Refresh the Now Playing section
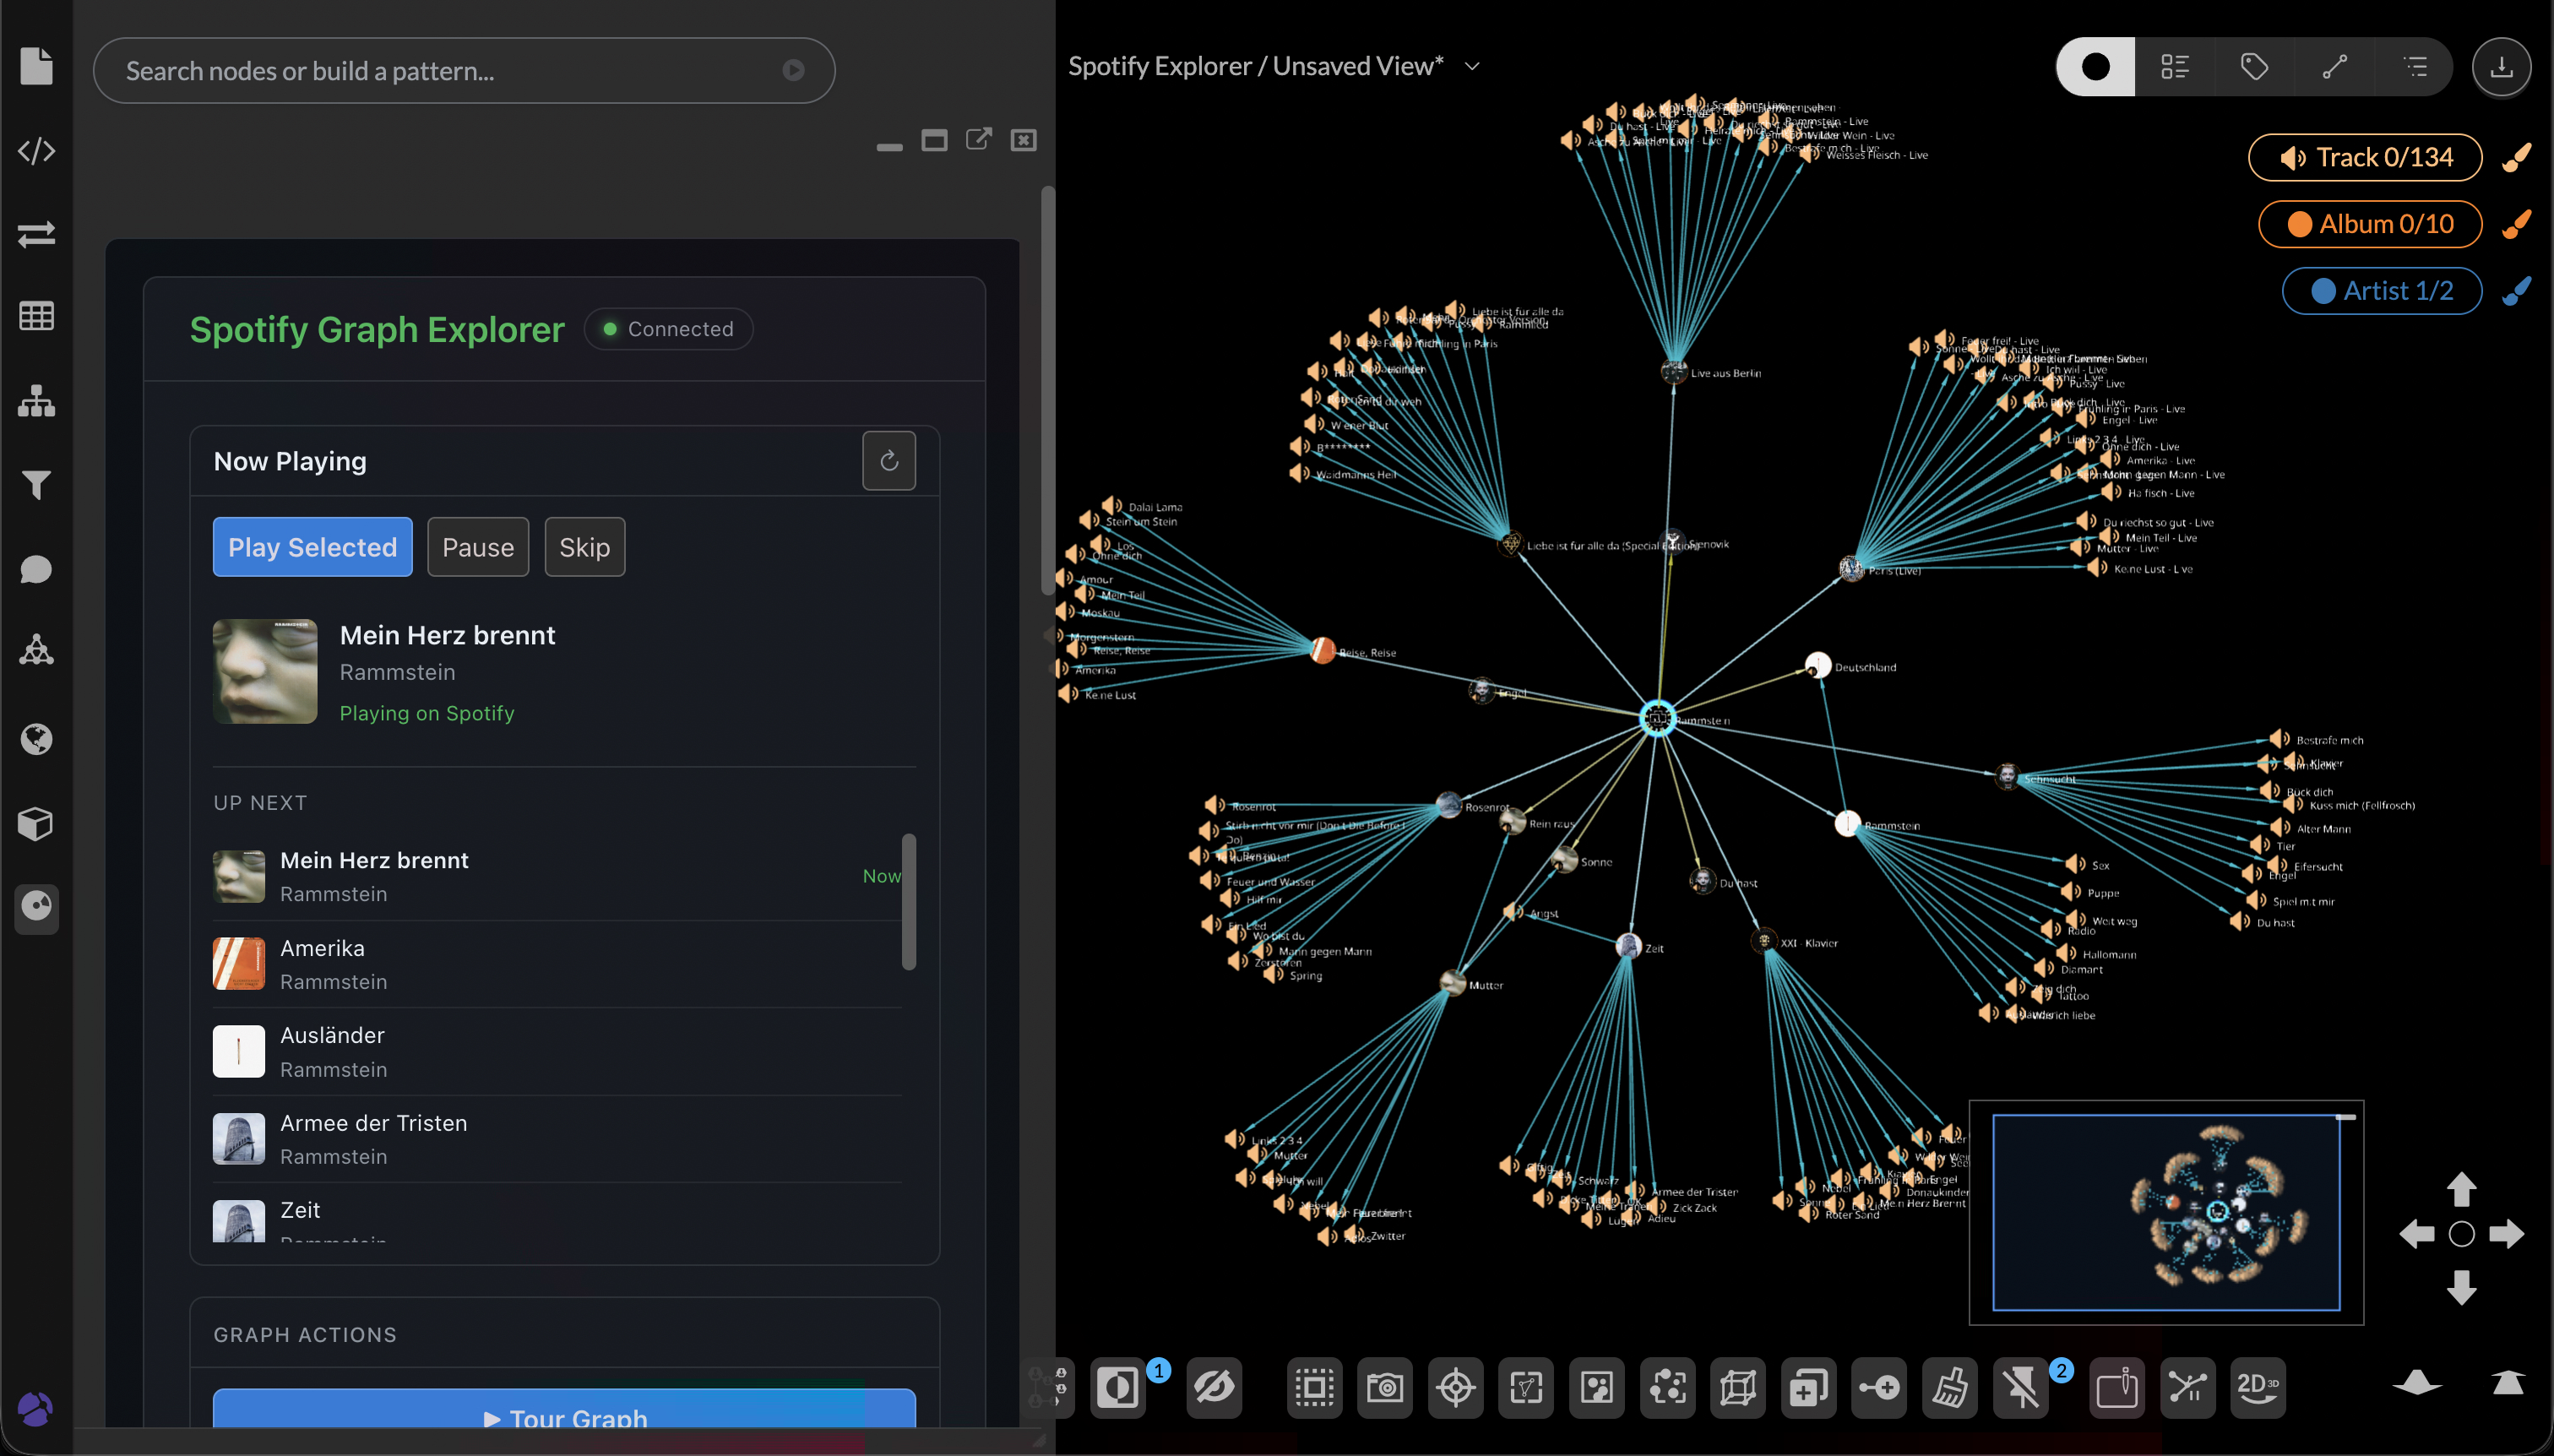This screenshot has height=1456, width=2554. click(889, 461)
